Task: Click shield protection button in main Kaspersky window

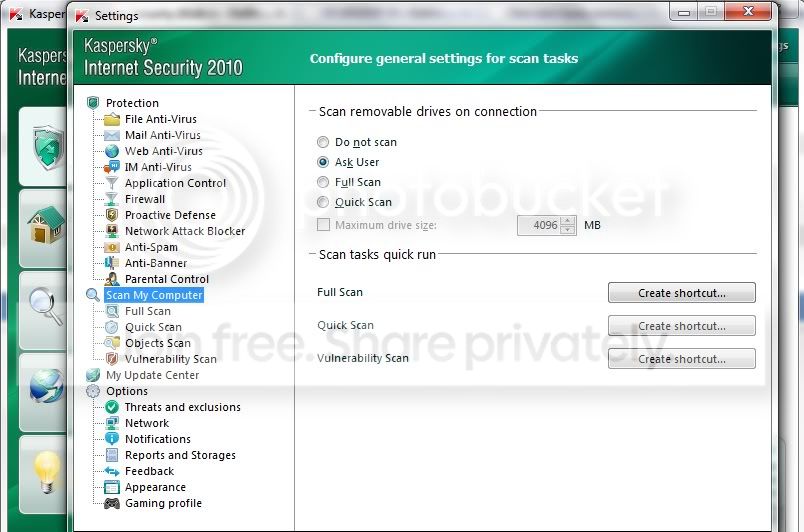Action: click(44, 147)
